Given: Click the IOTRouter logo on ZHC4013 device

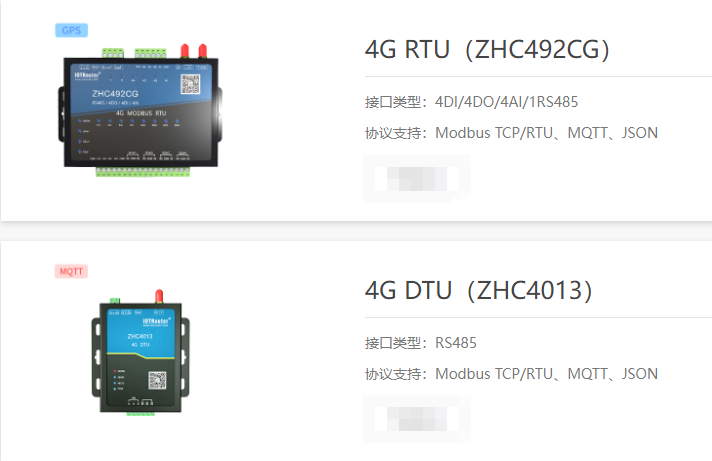Looking at the screenshot, I should pos(156,322).
